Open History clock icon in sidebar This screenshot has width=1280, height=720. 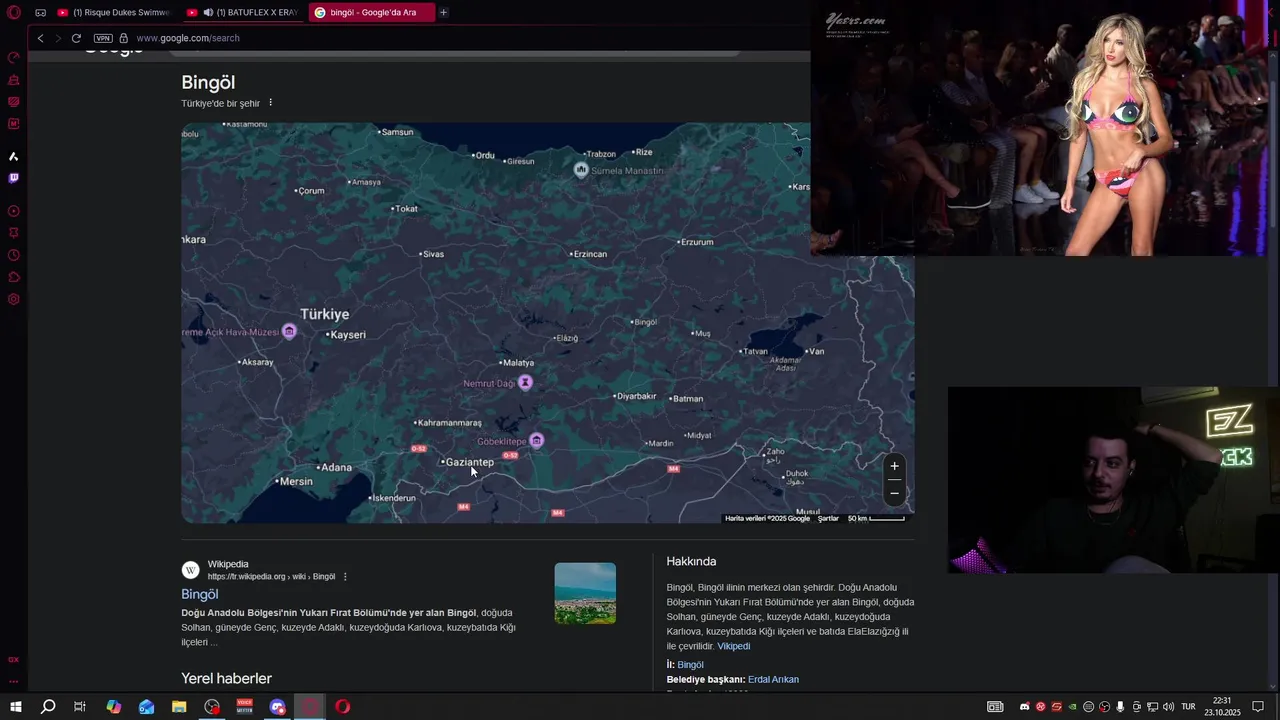tap(14, 255)
